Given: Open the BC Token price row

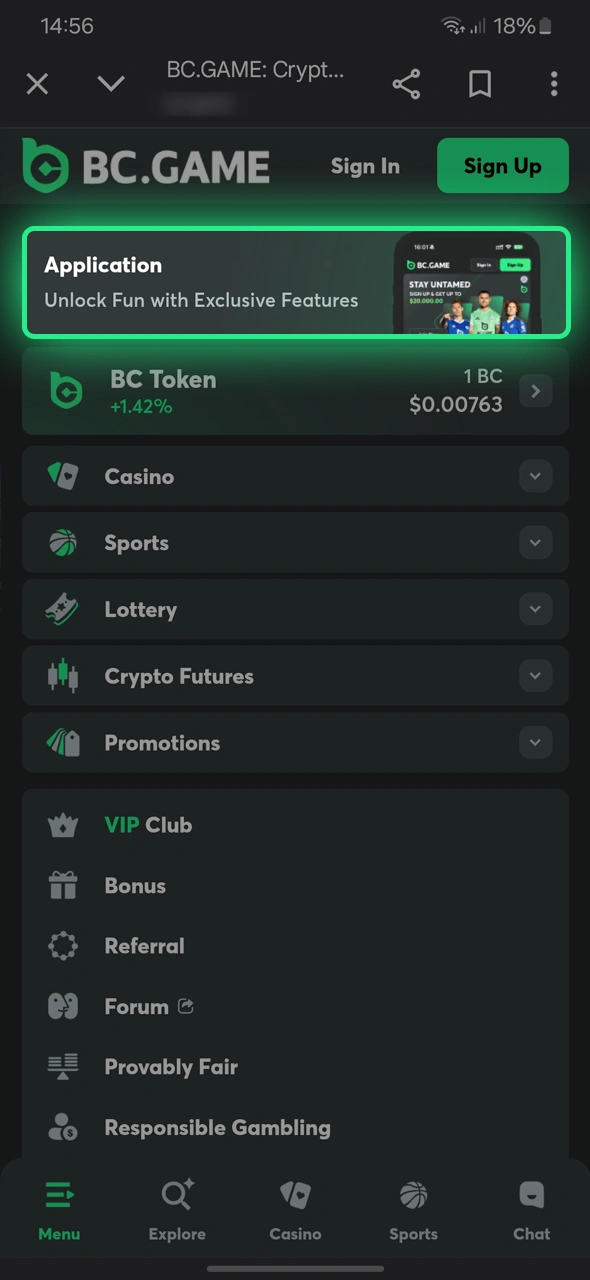Looking at the screenshot, I should pos(295,390).
